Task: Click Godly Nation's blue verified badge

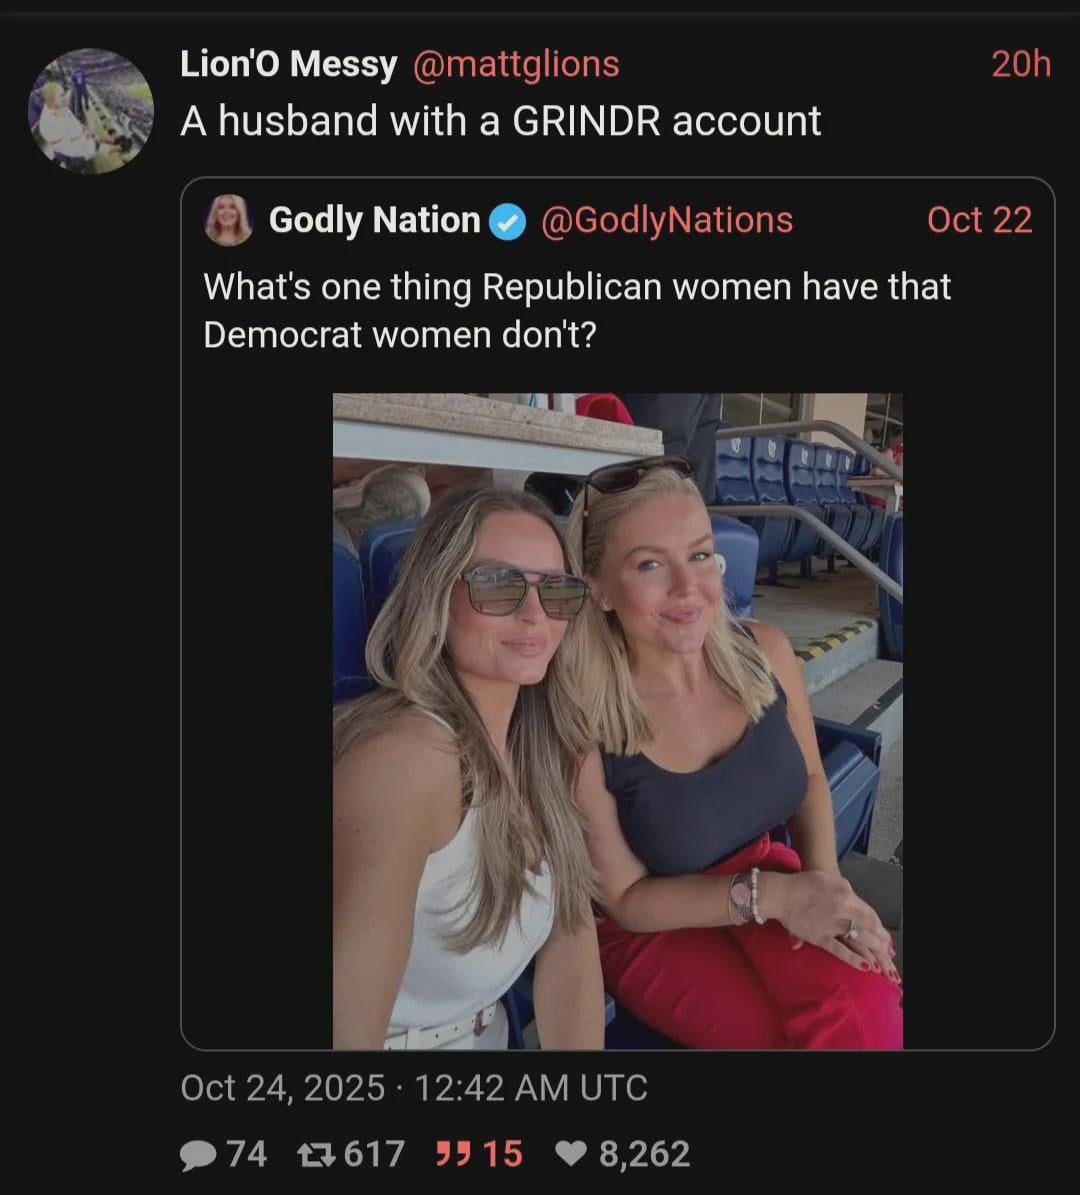Action: tap(509, 221)
